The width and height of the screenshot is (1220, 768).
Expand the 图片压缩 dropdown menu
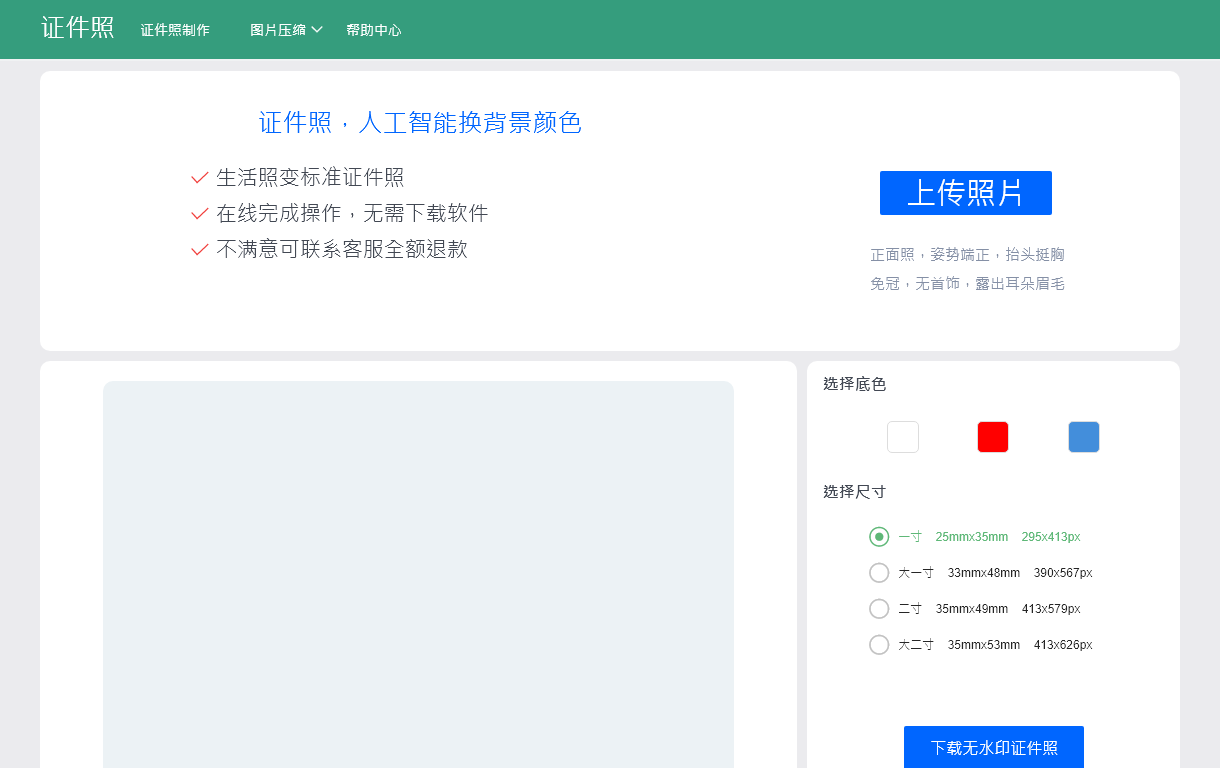(x=287, y=29)
